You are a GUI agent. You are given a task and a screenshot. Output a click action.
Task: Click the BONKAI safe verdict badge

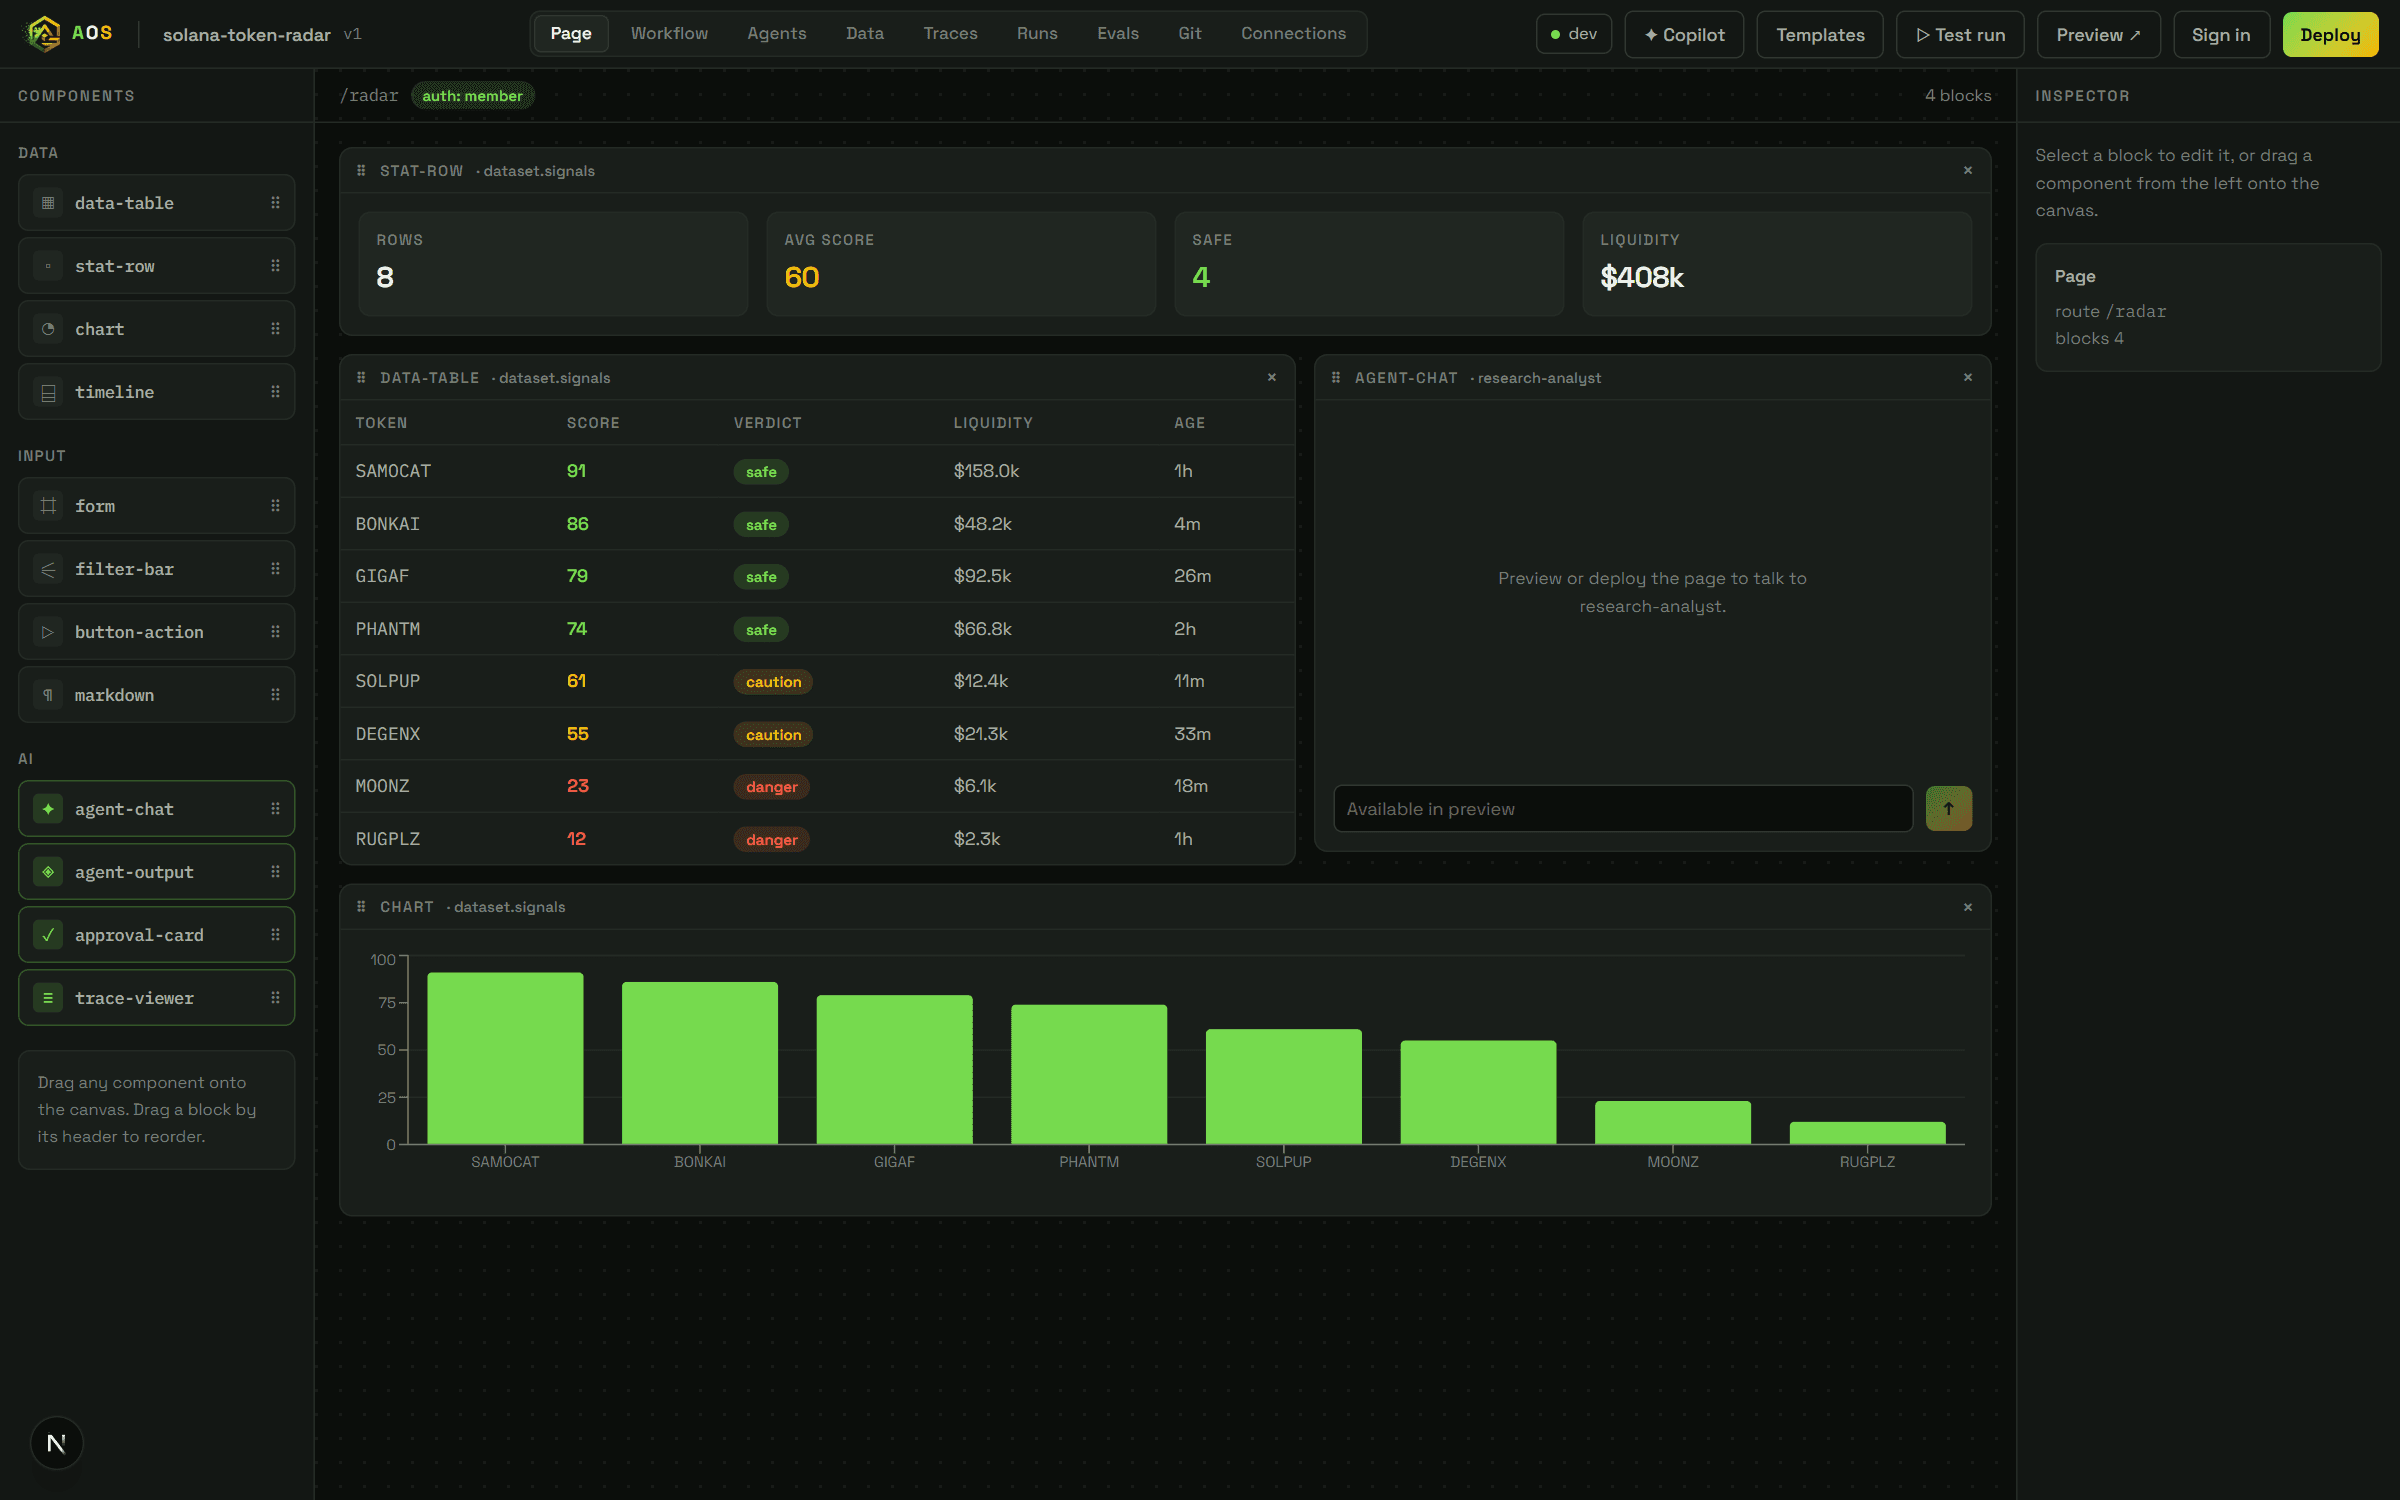click(761, 525)
